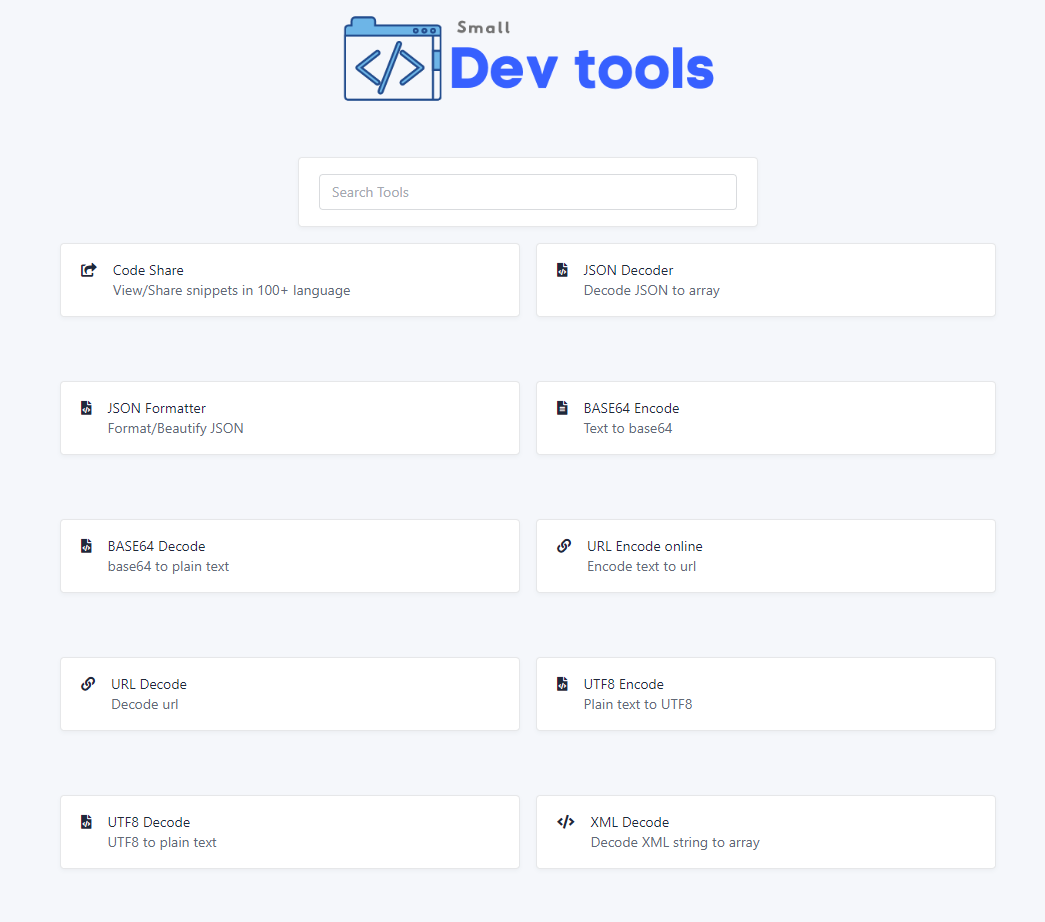Click the file icon beside UTF8 Encode

click(562, 684)
